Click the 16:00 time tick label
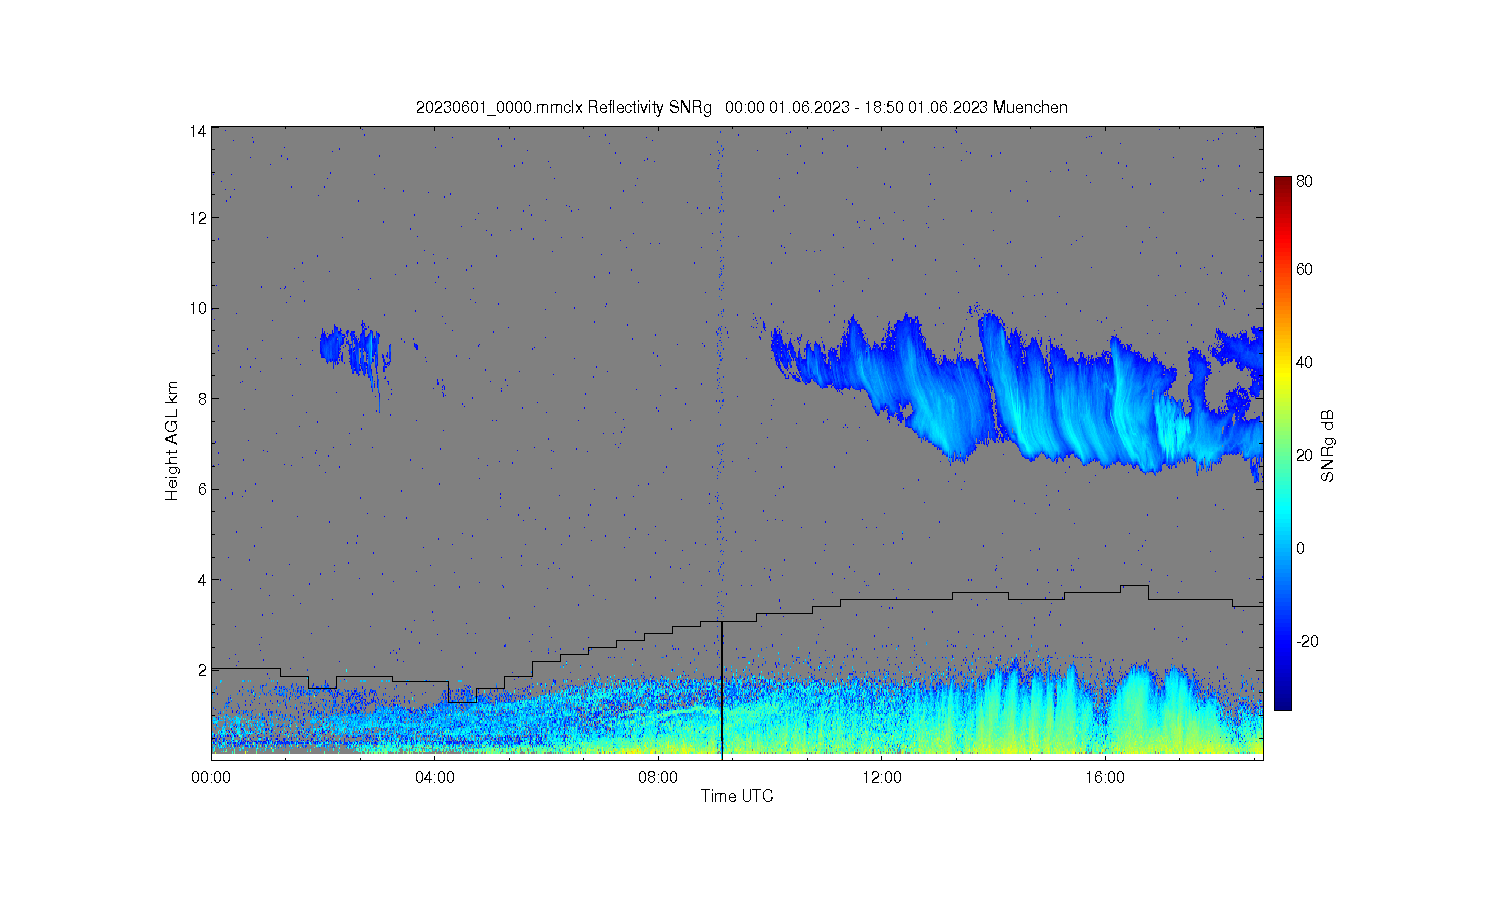Screen dimensions: 1500x900 click(1104, 777)
